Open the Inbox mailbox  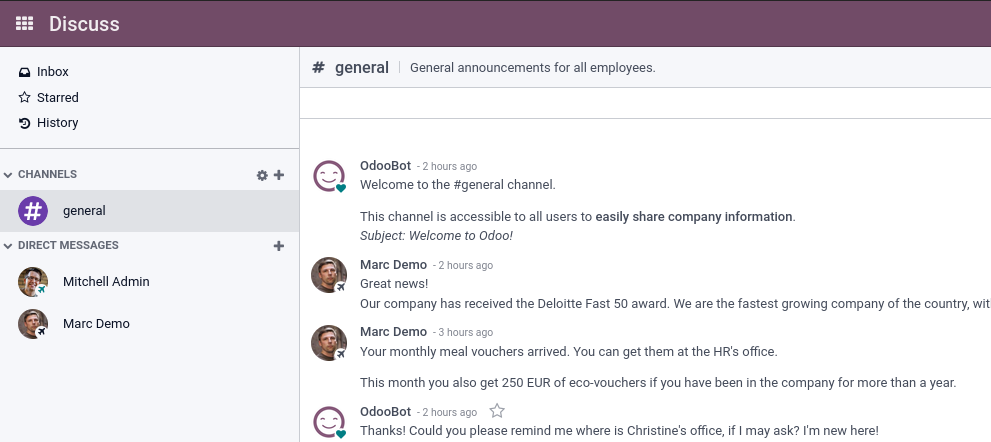pyautogui.click(x=53, y=72)
